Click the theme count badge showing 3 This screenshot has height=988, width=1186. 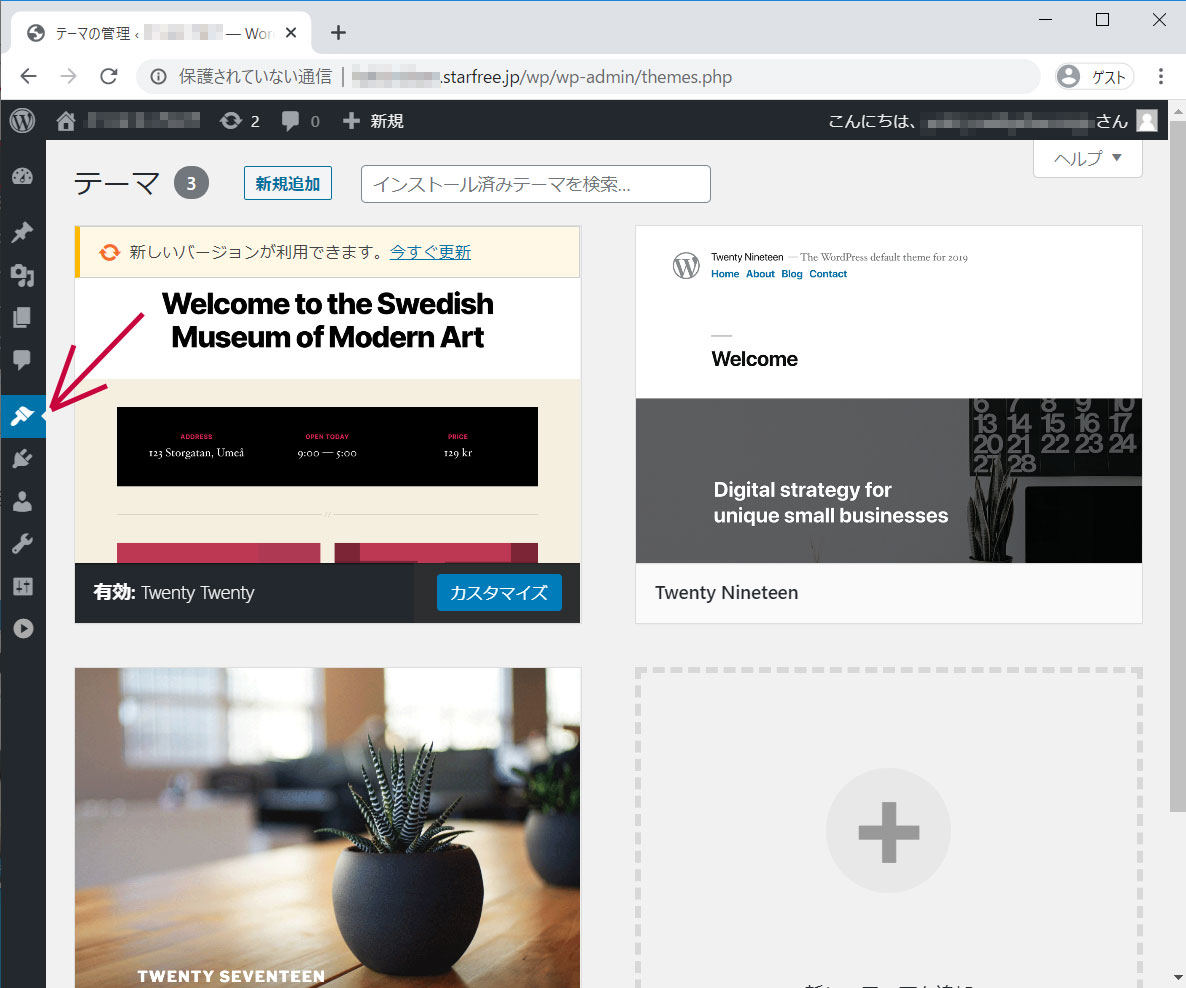(x=191, y=183)
